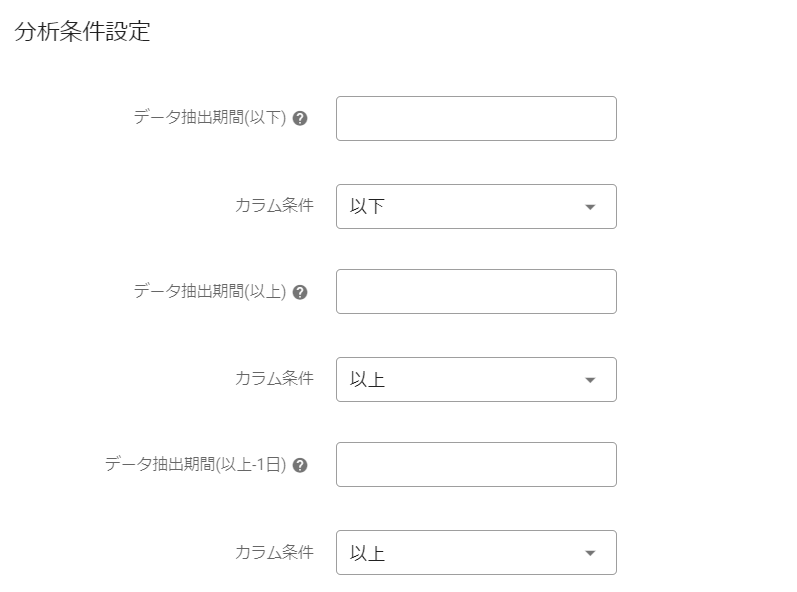The width and height of the screenshot is (797, 592).
Task: Click the データ抽出期間(以上-1日) label text
Action: pos(196,465)
